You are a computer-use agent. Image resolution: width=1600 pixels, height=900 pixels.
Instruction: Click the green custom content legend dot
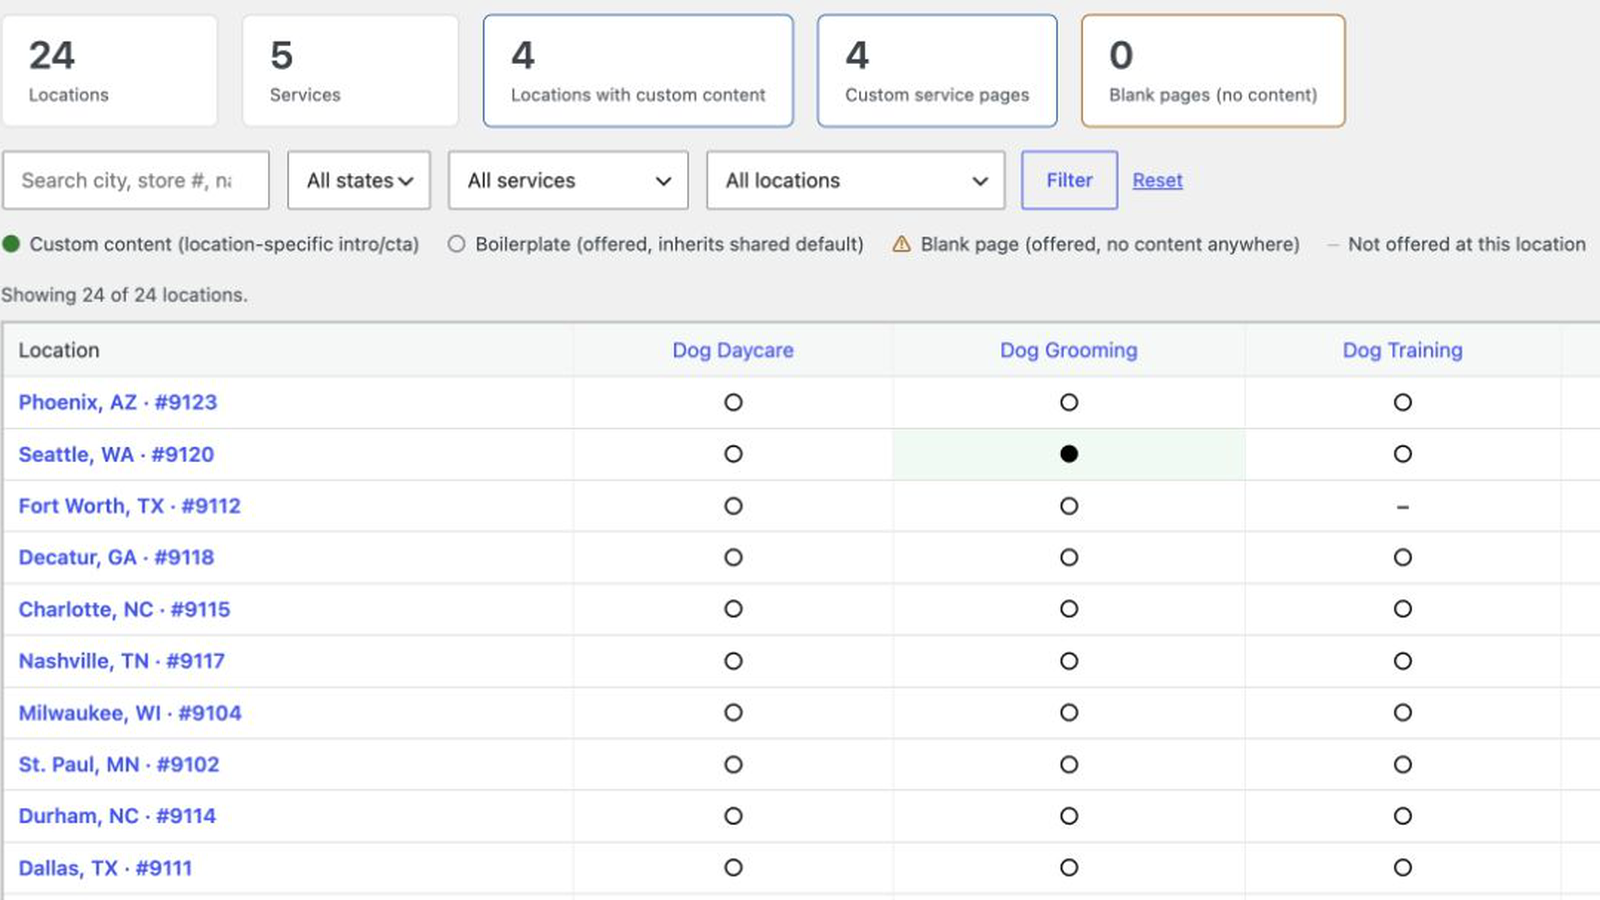pyautogui.click(x=11, y=244)
